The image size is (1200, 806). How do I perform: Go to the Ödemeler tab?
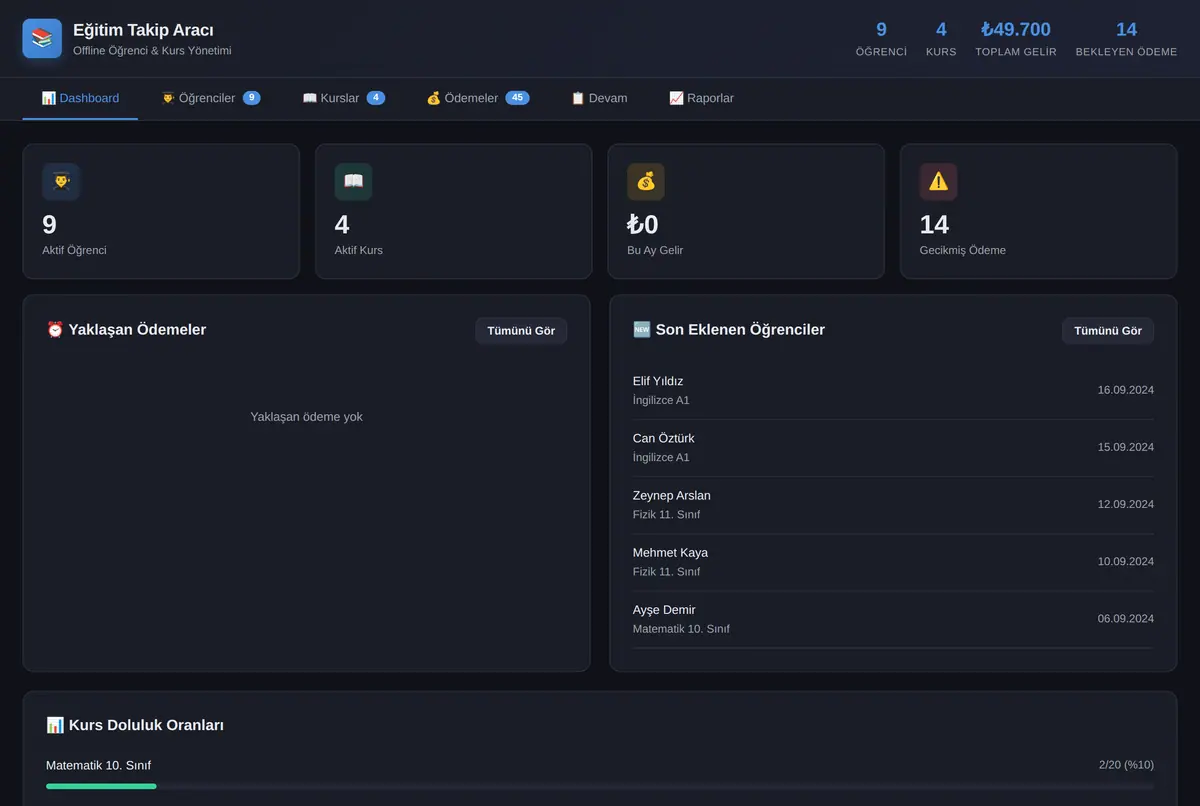point(478,98)
